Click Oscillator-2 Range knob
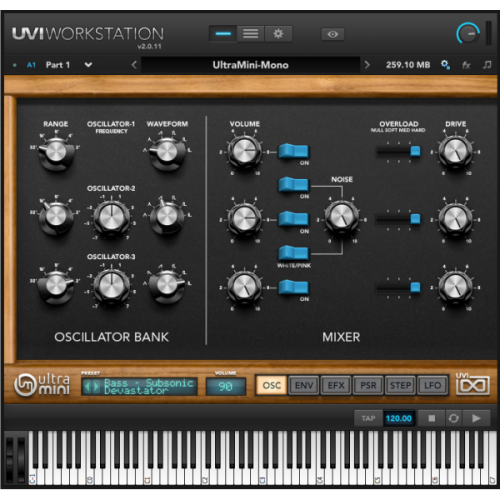Image resolution: width=500 pixels, height=500 pixels. 56,217
